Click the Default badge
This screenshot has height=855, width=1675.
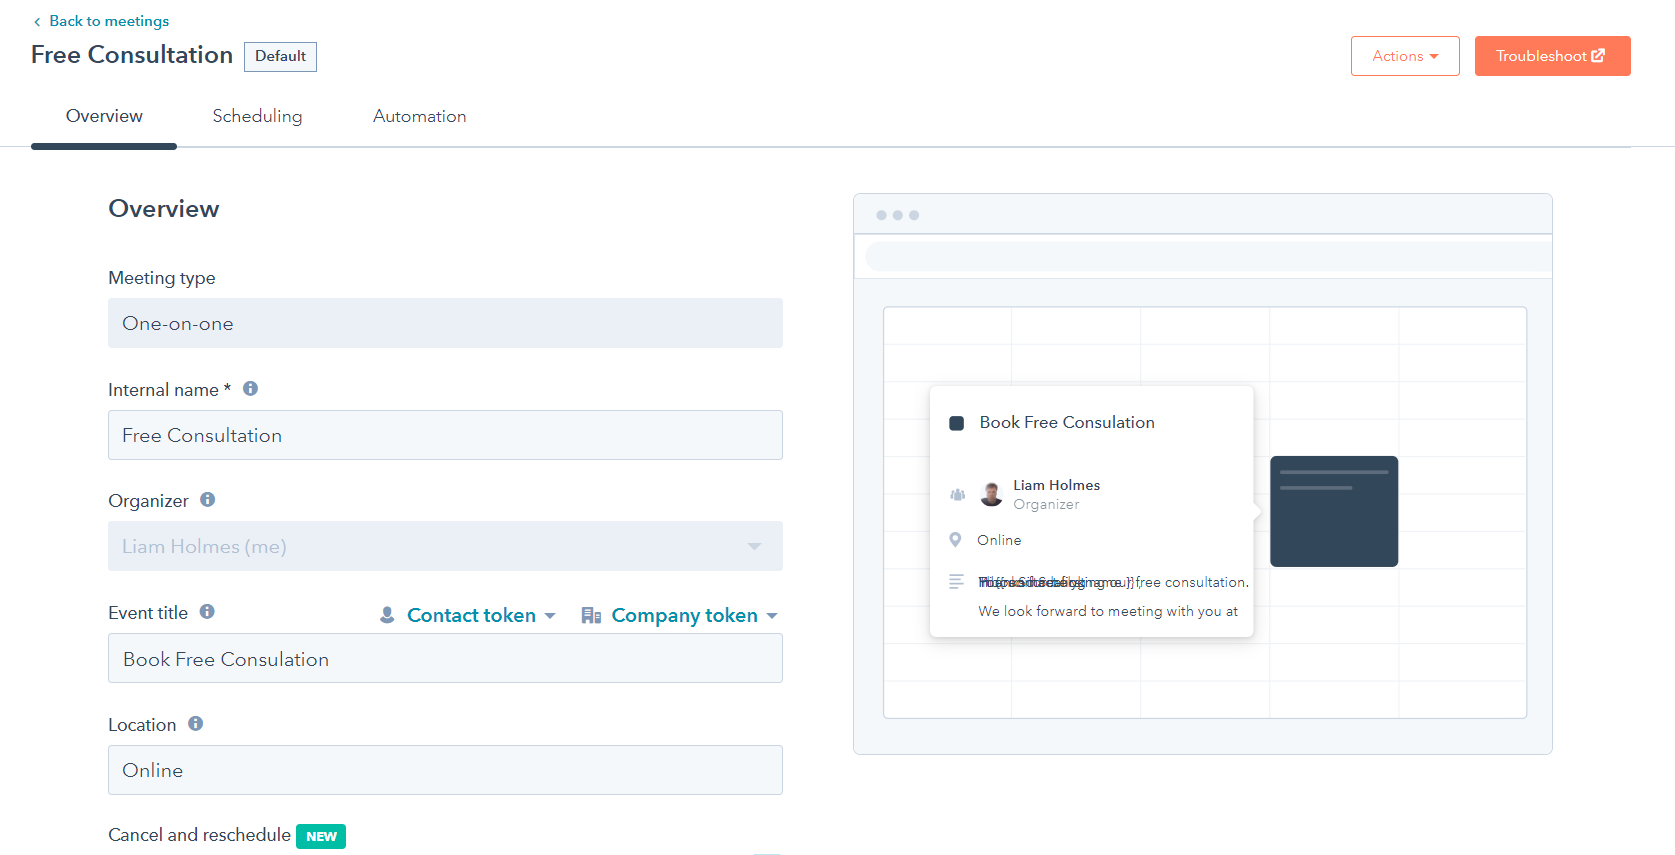[280, 56]
